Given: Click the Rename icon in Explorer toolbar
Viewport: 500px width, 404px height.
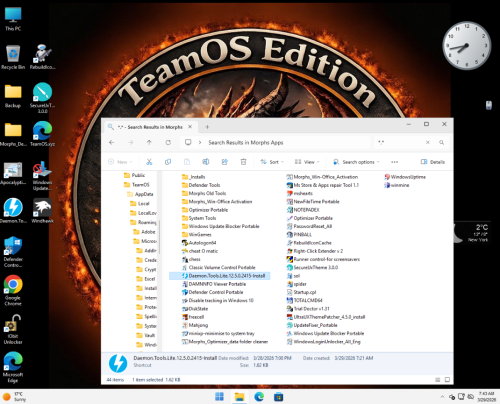Looking at the screenshot, I should (206, 162).
